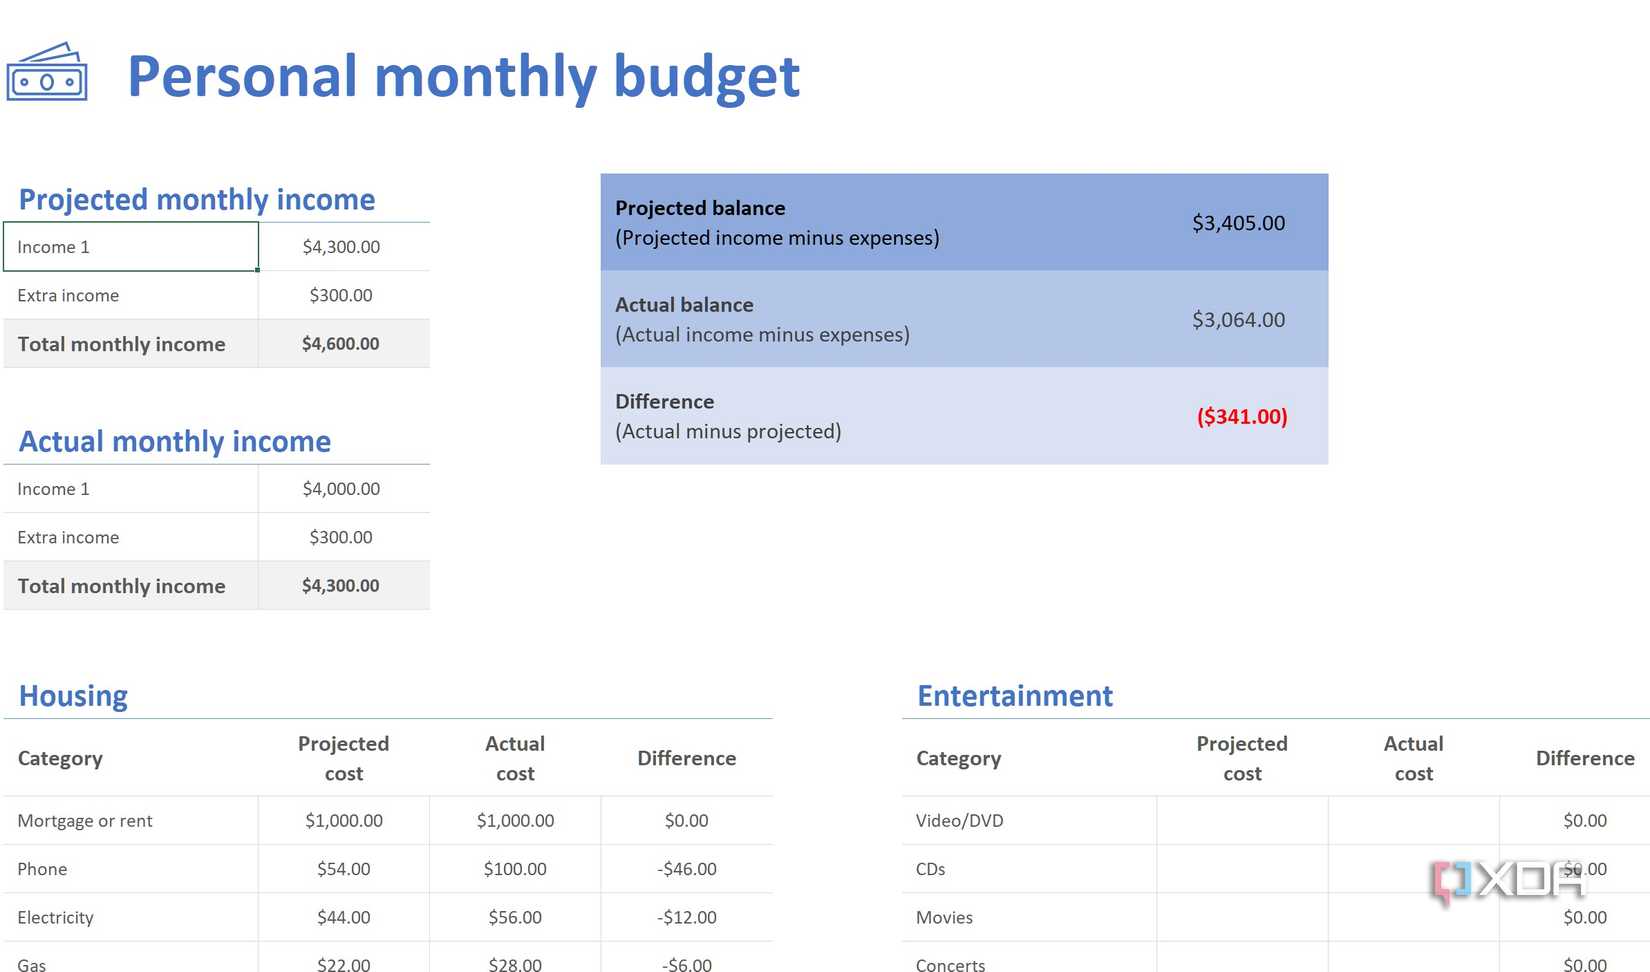Click the red Difference value ($341.00)

click(1242, 416)
